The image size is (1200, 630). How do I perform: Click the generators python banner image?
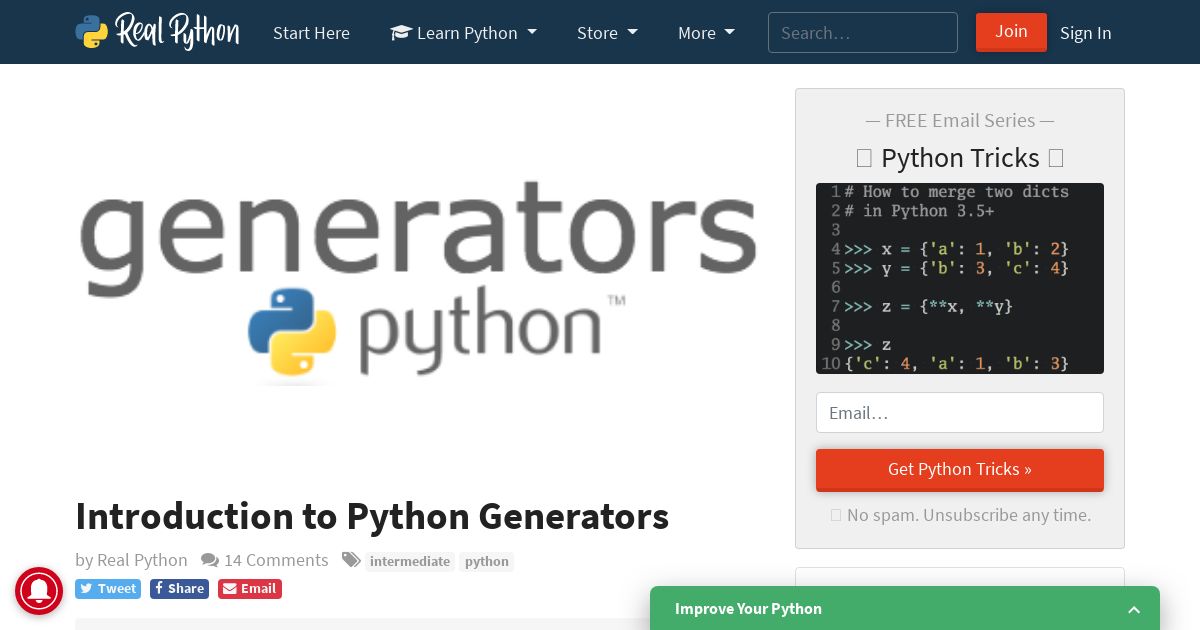418,279
